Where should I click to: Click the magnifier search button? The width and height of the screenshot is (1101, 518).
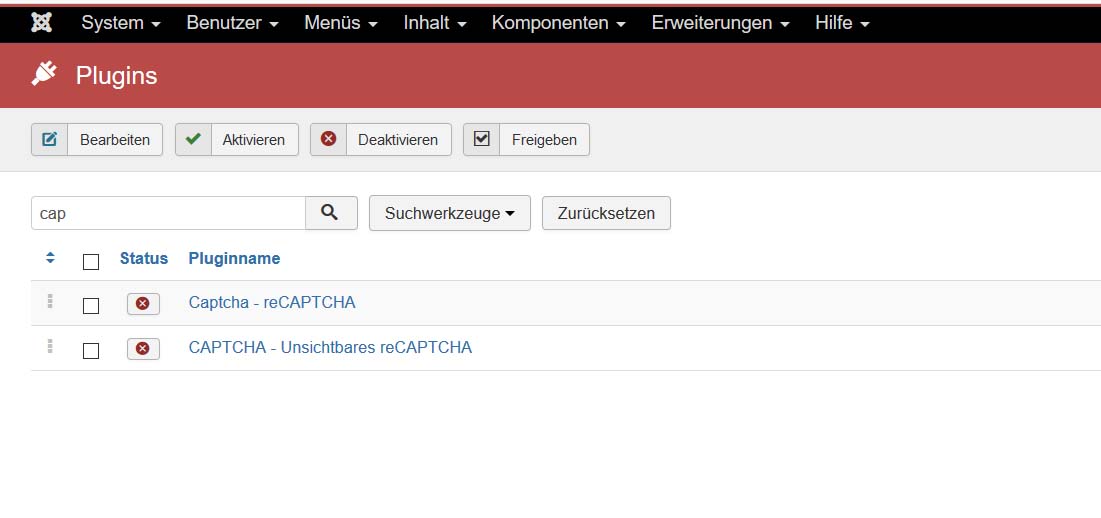(331, 213)
